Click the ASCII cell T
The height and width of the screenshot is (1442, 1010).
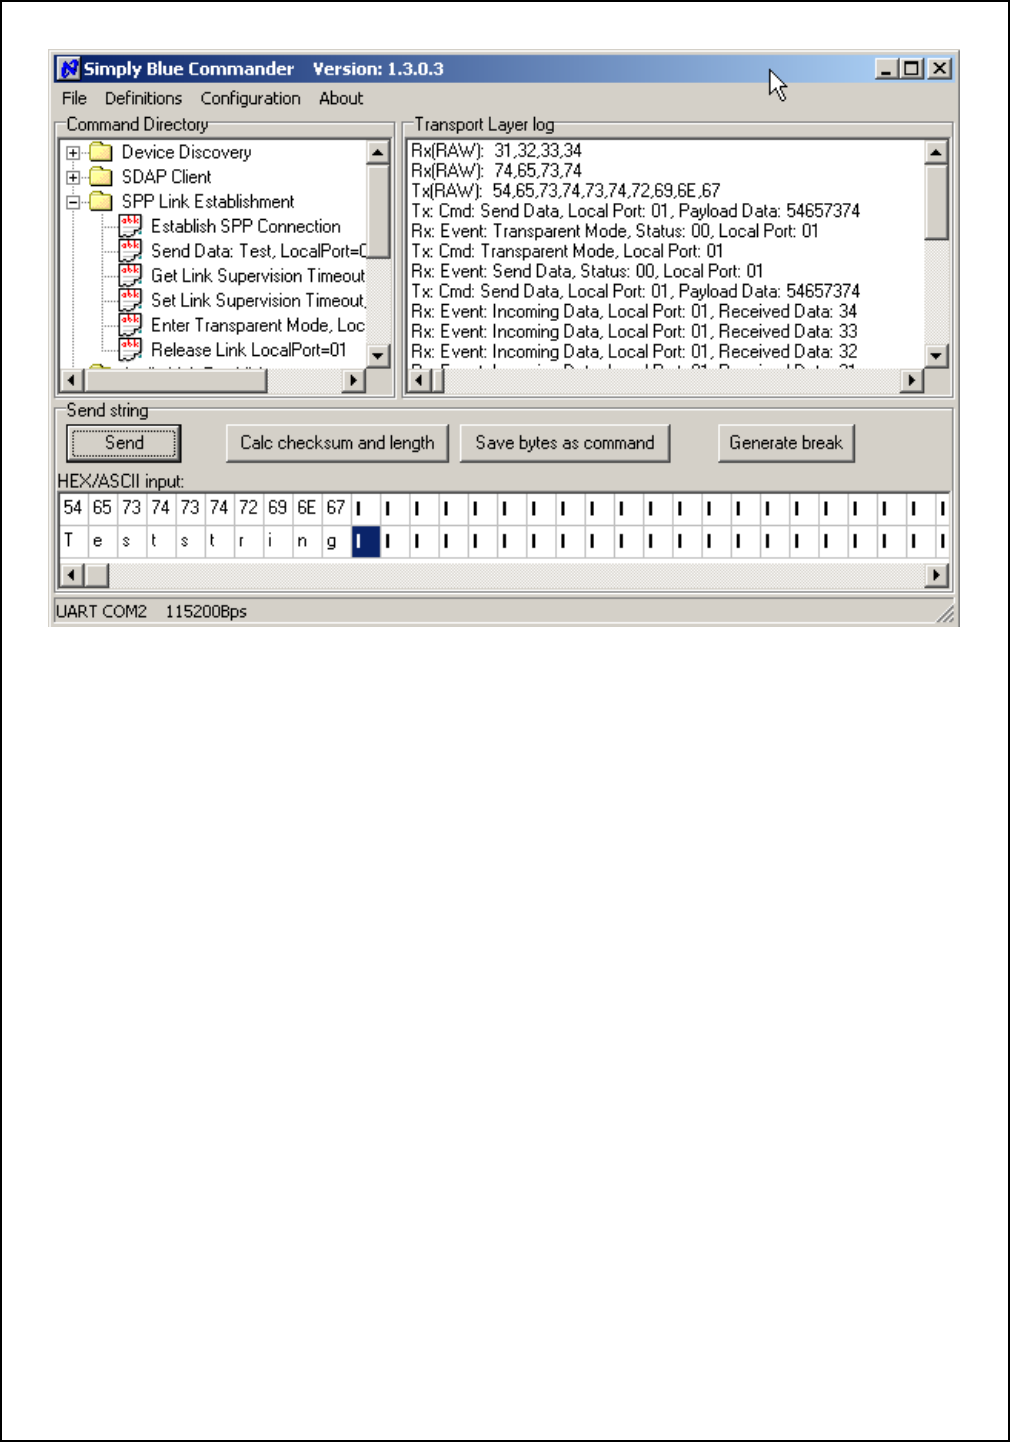pos(73,541)
